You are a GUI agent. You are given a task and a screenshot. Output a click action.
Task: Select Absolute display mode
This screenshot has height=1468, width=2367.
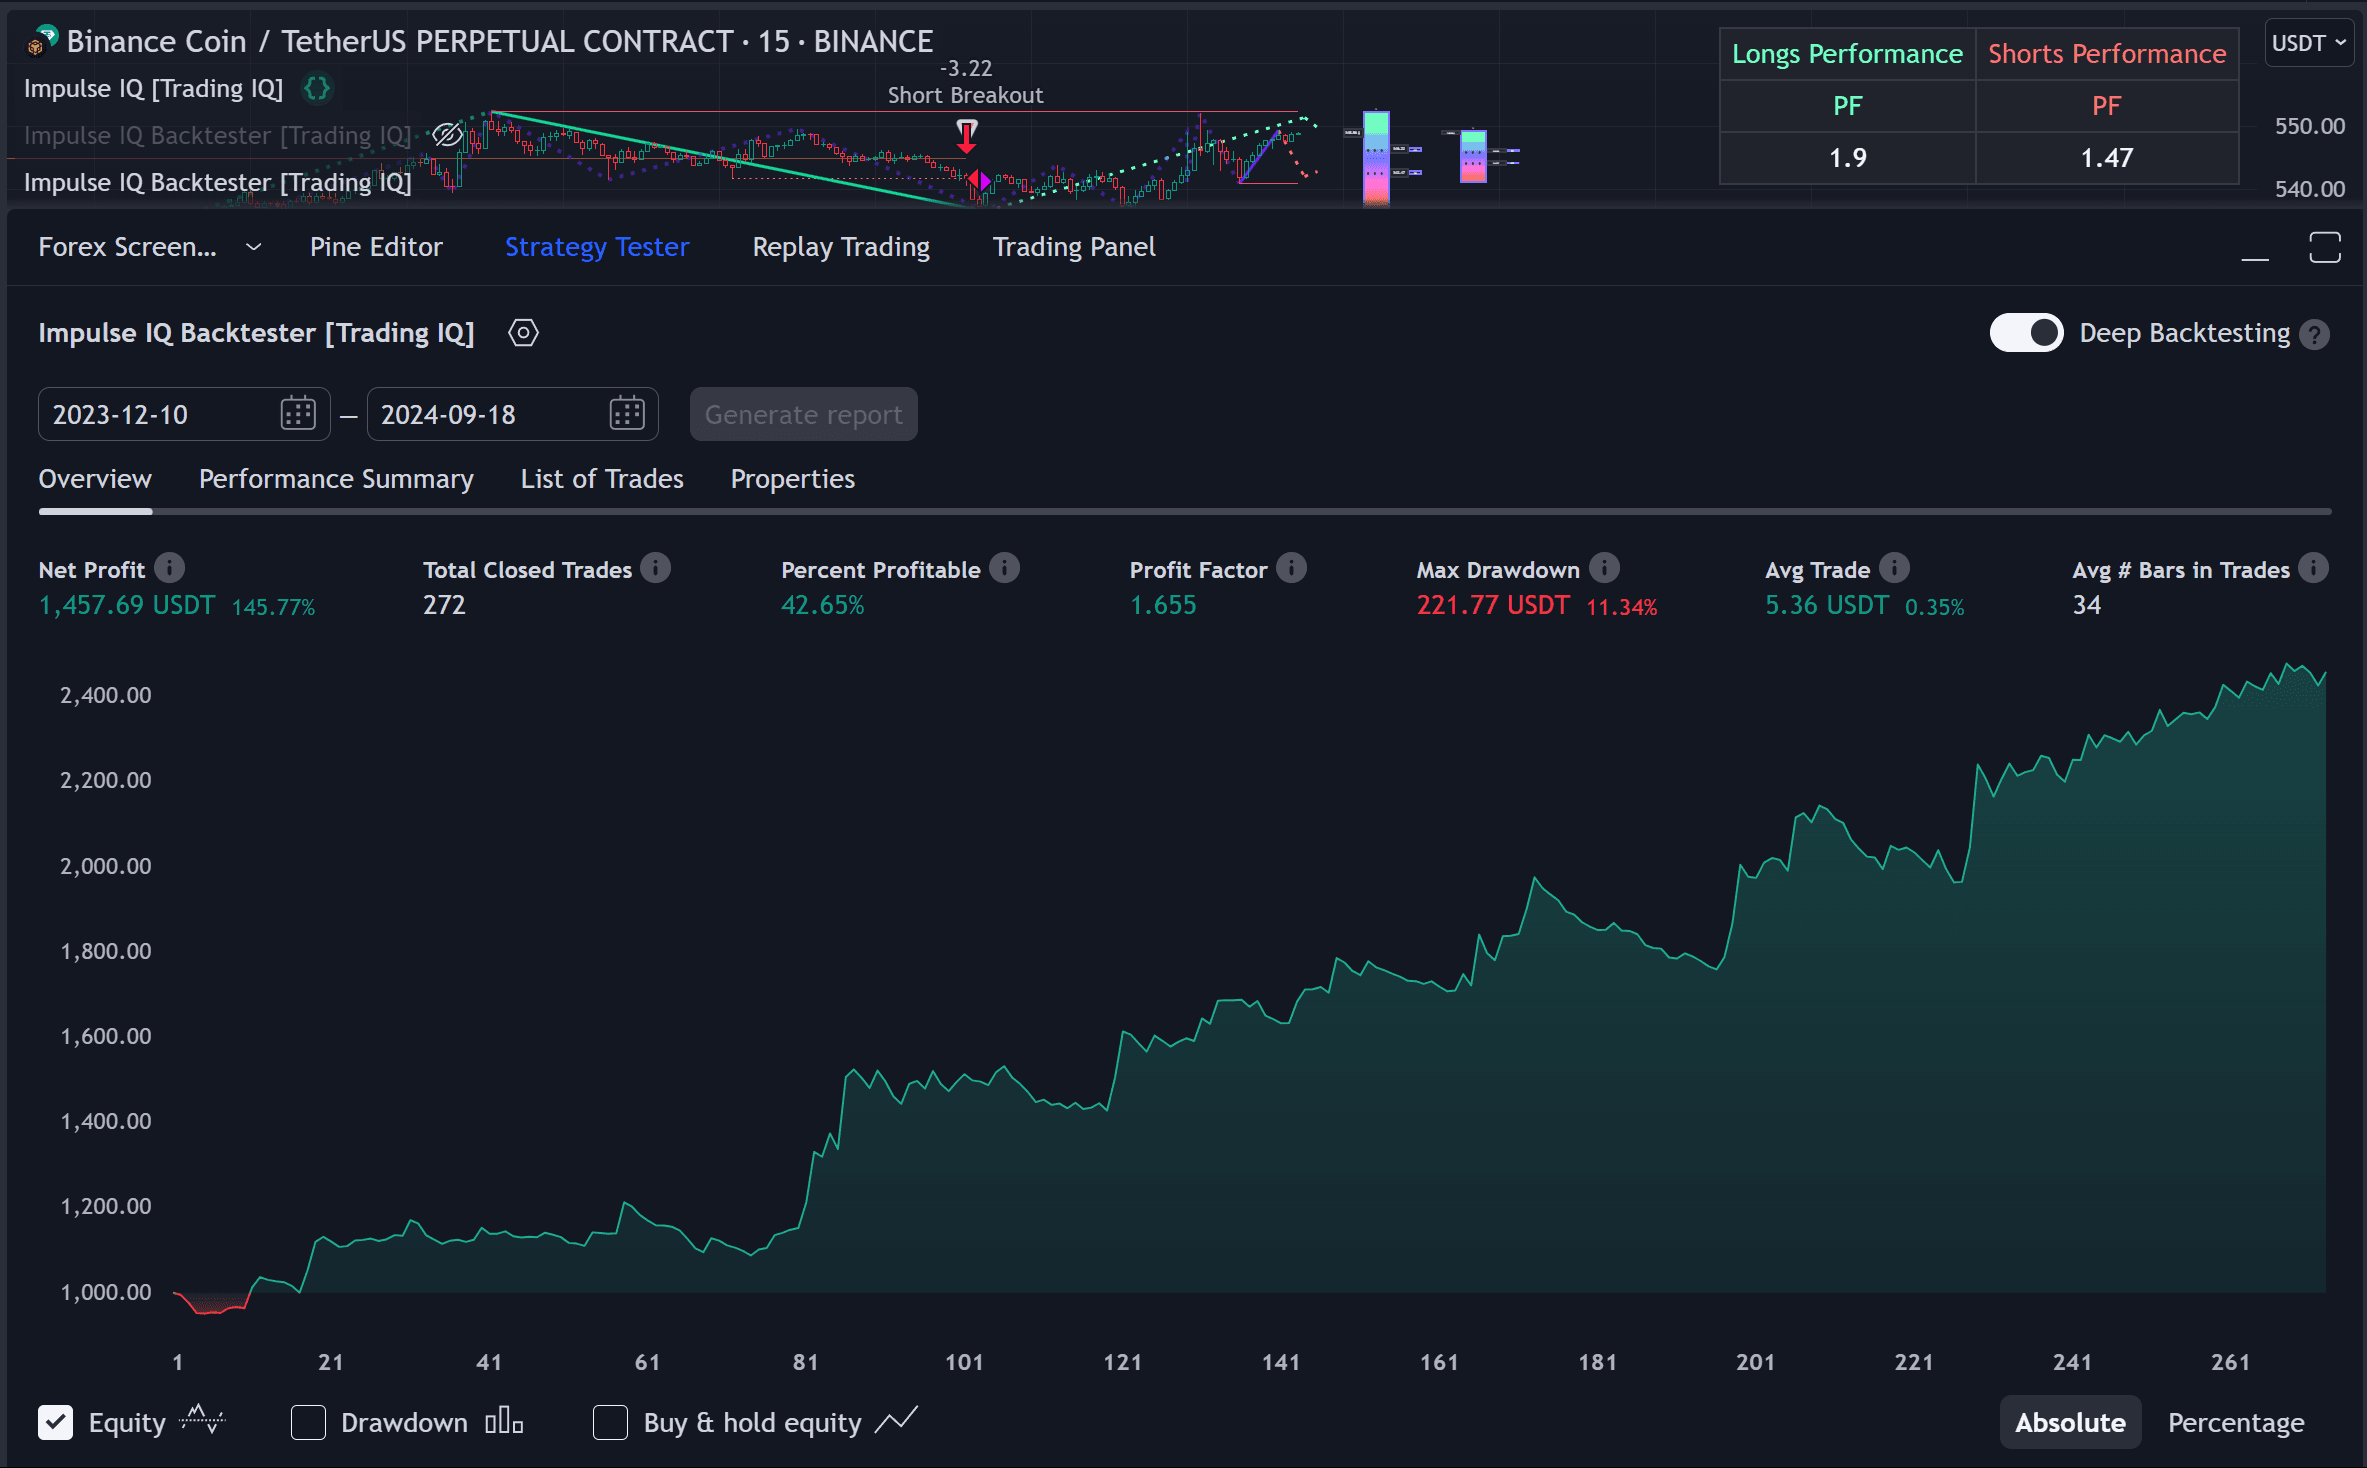click(2070, 1422)
